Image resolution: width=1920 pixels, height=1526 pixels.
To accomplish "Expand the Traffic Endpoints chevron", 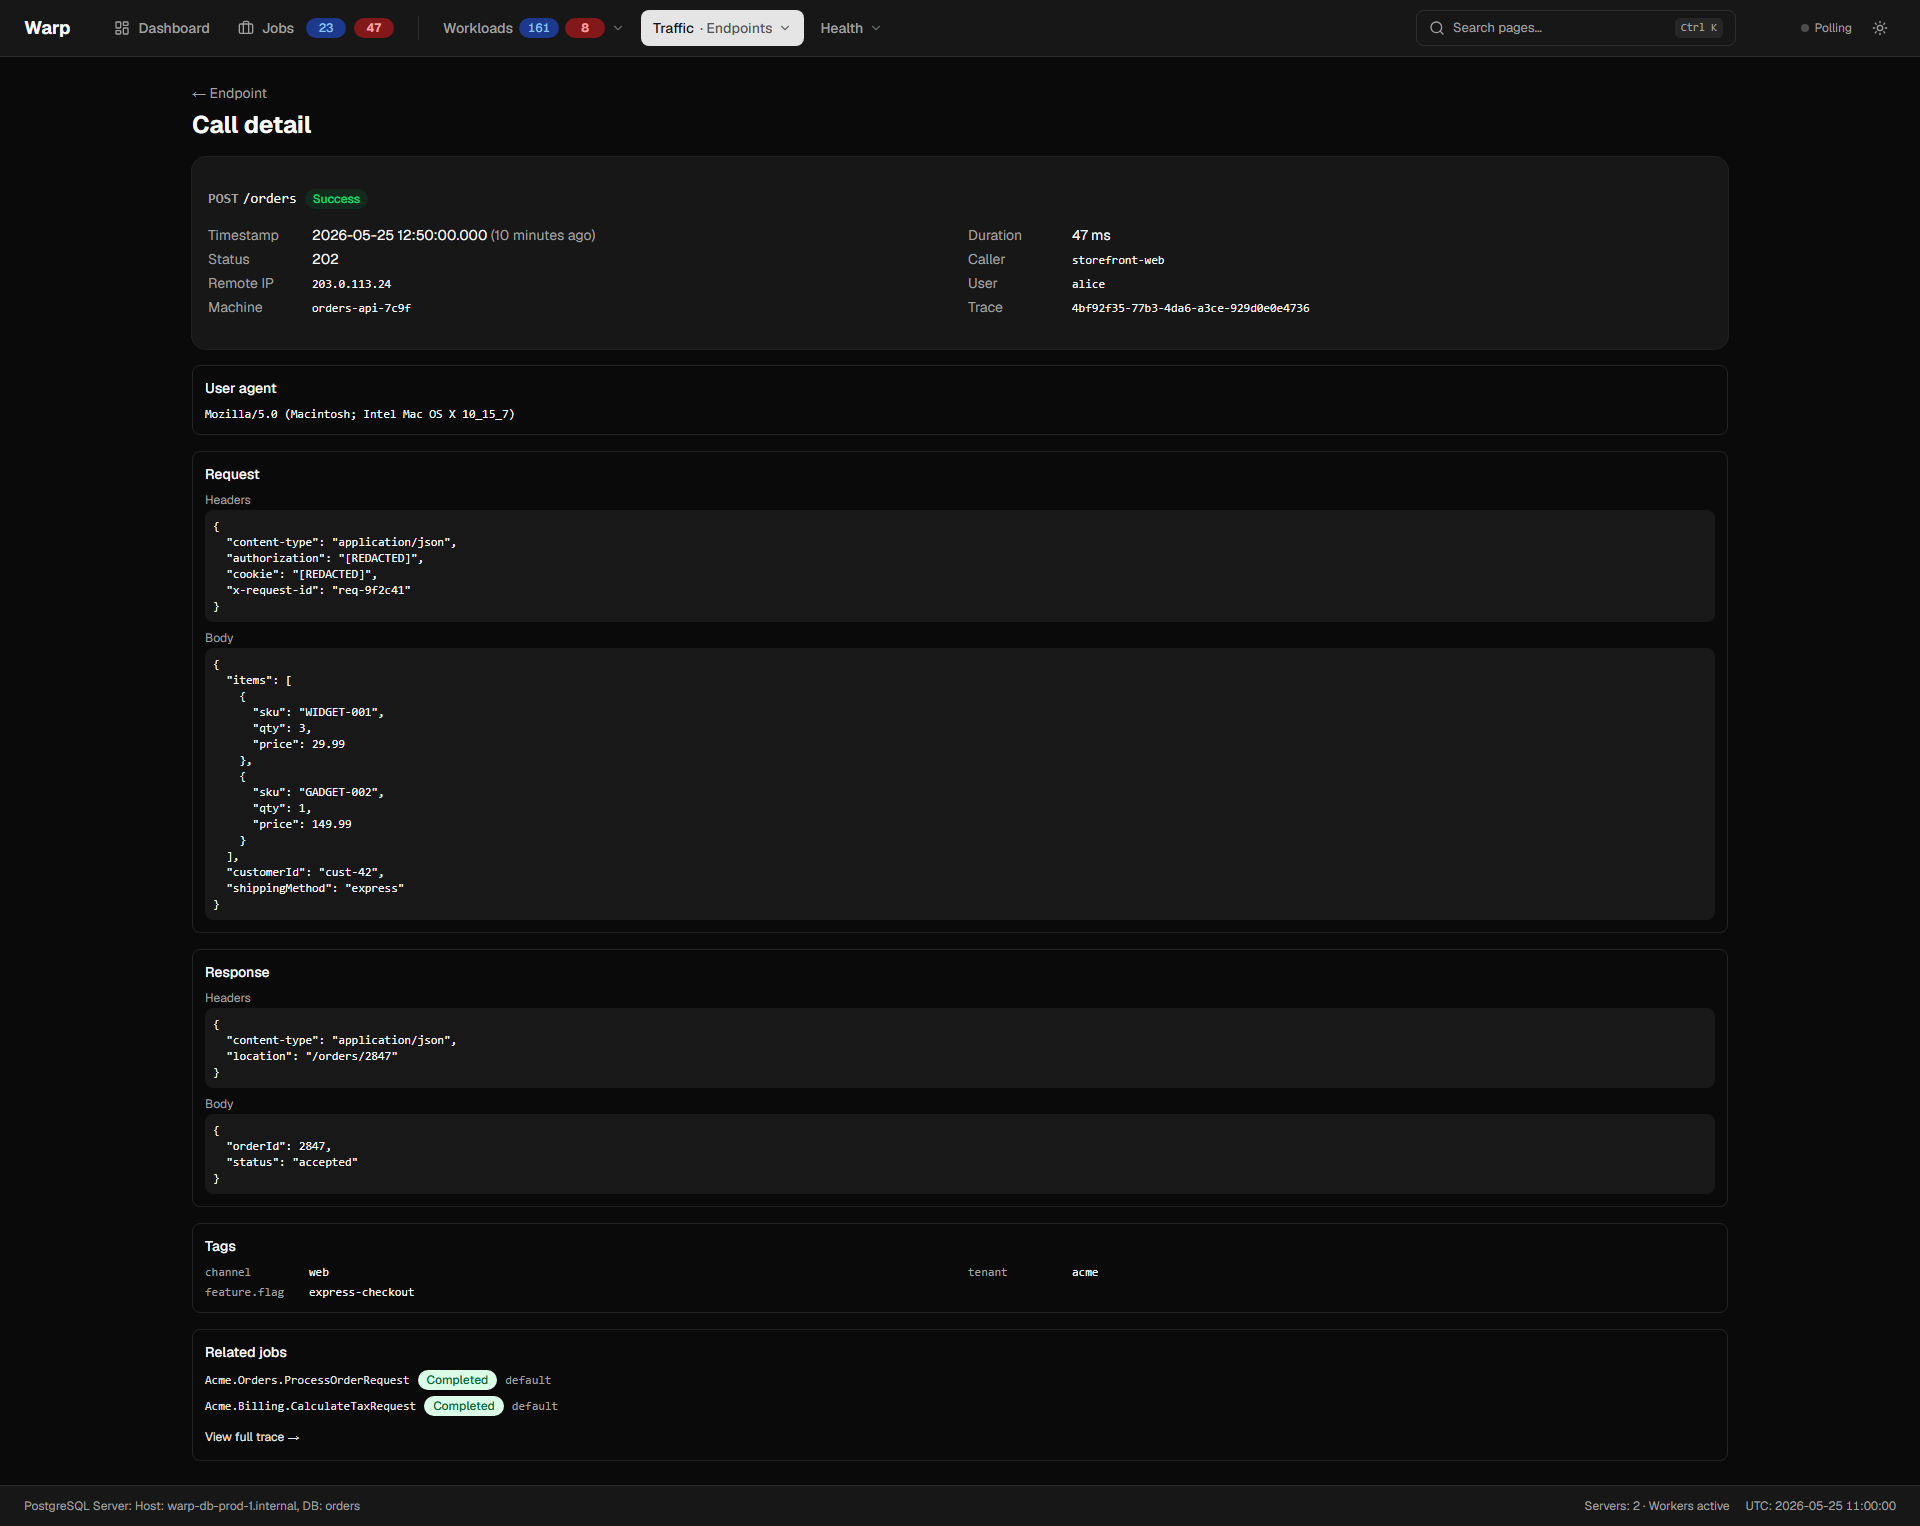I will click(785, 28).
